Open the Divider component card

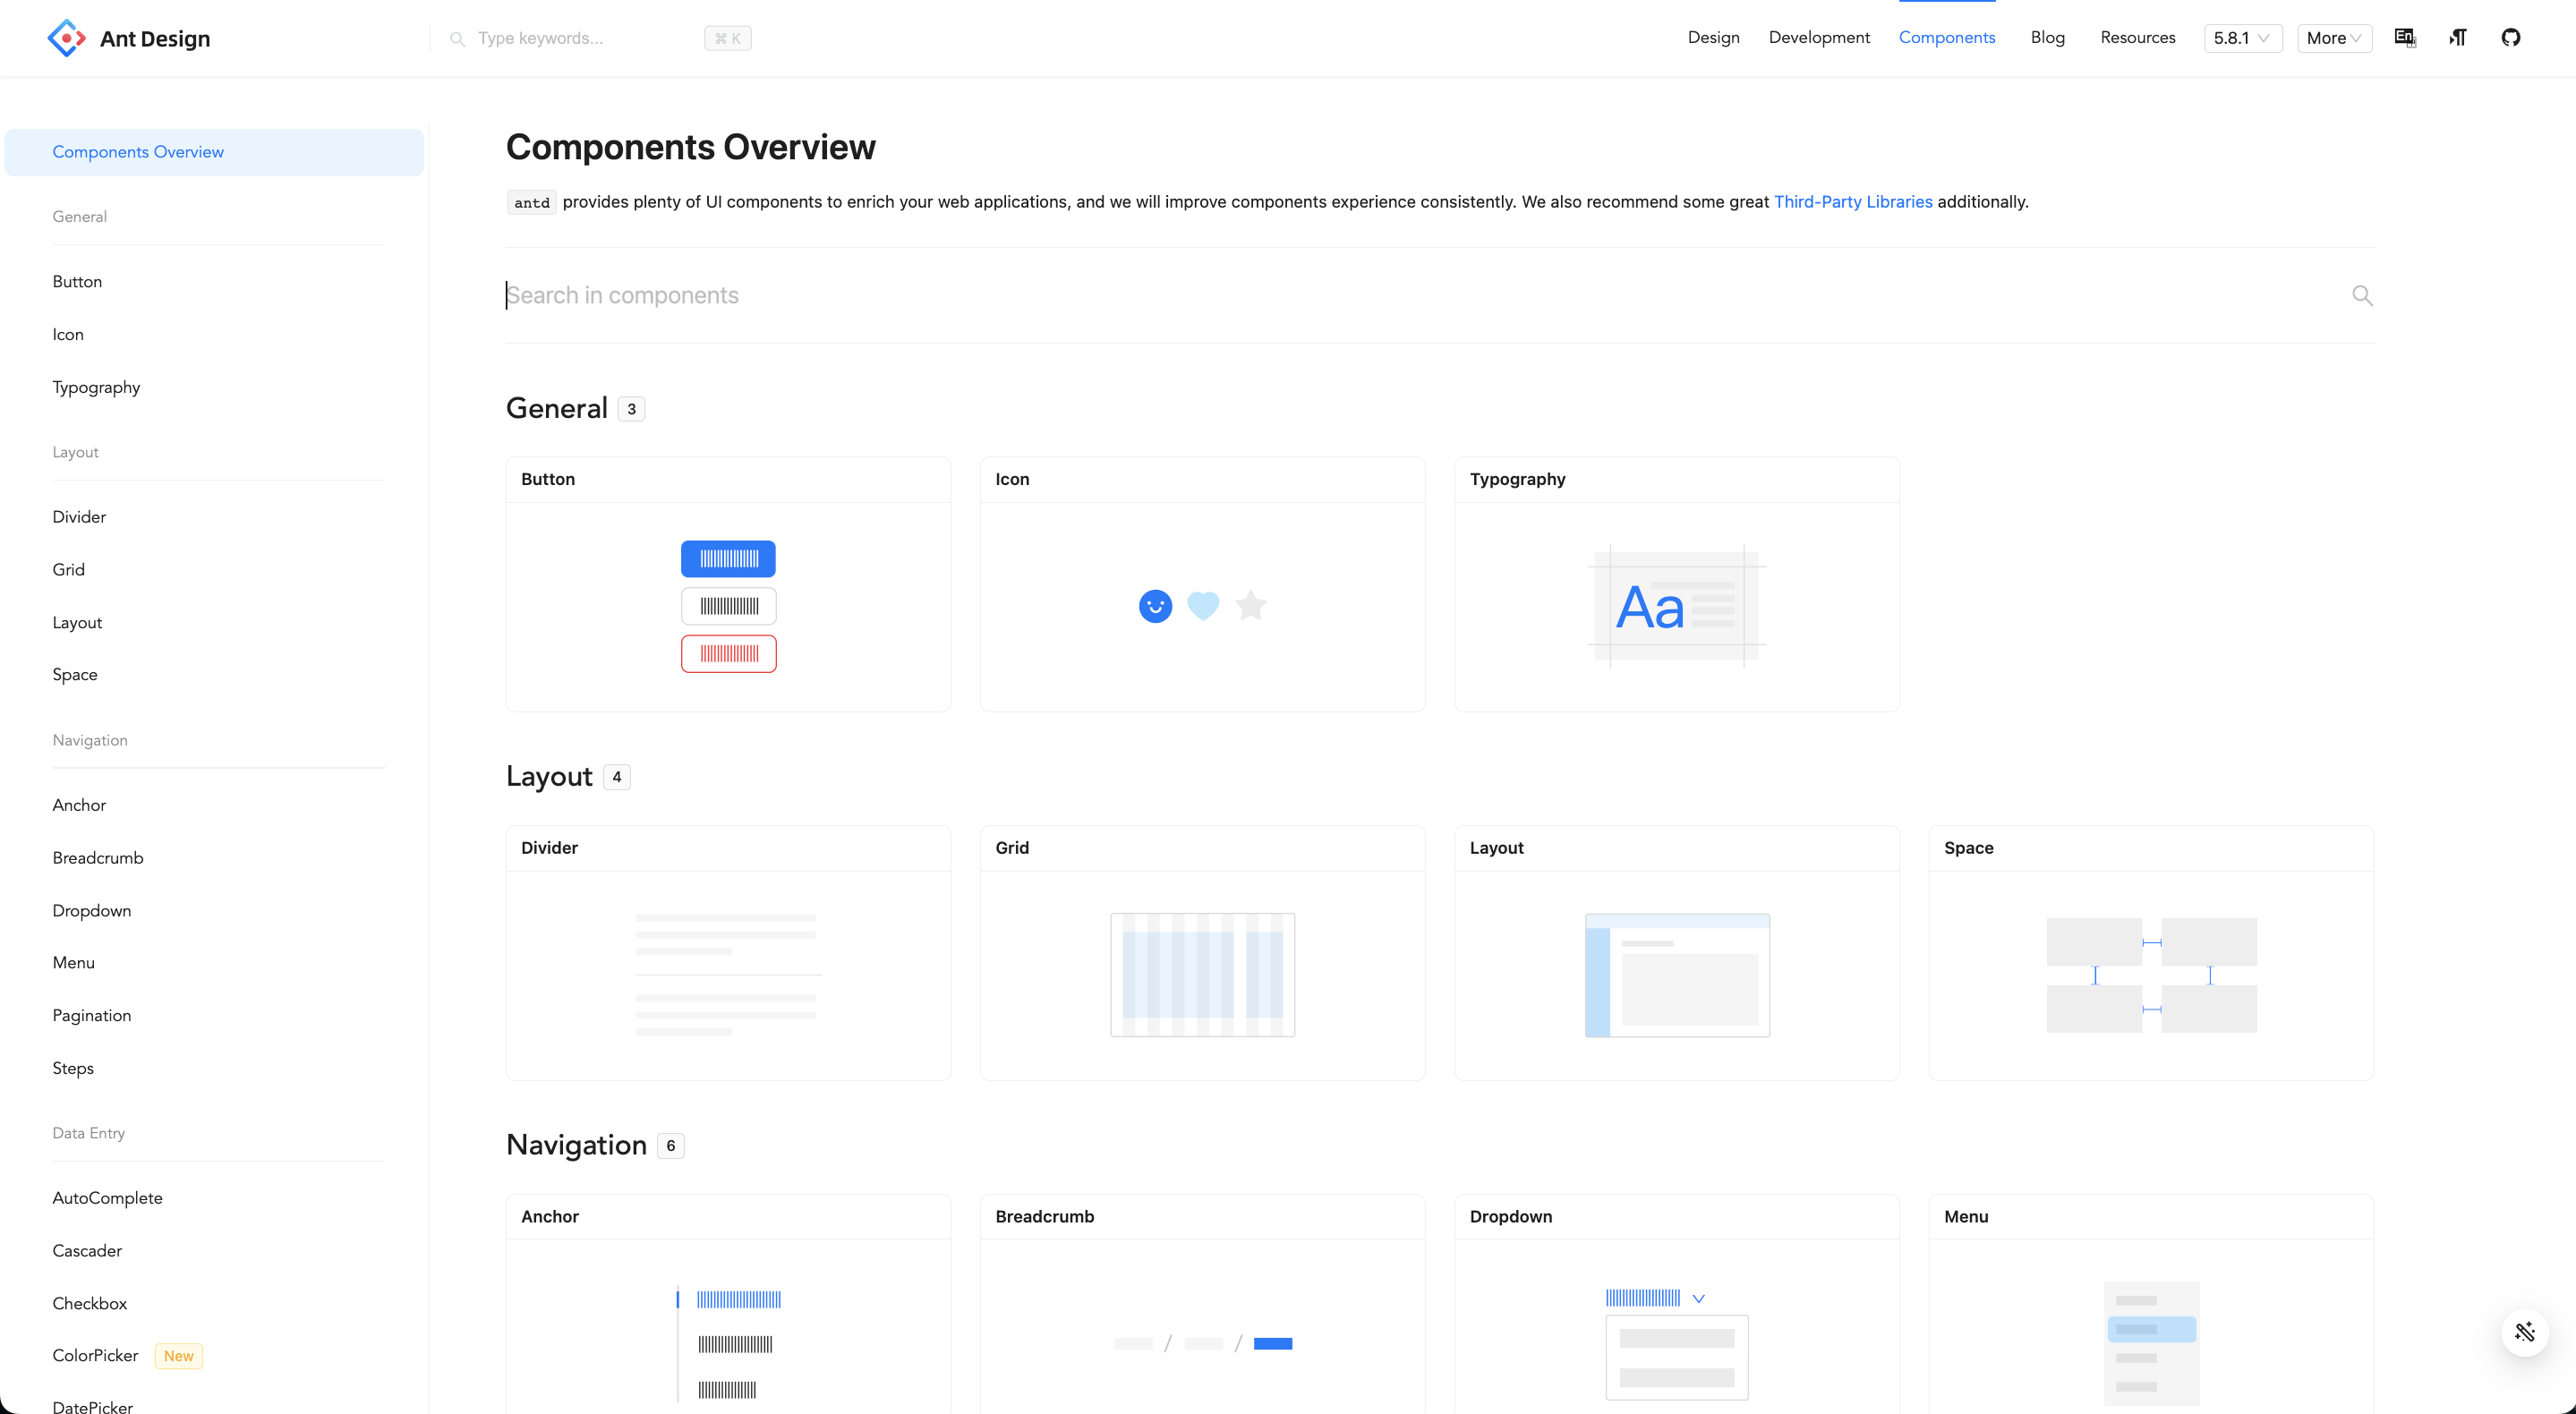tap(728, 953)
